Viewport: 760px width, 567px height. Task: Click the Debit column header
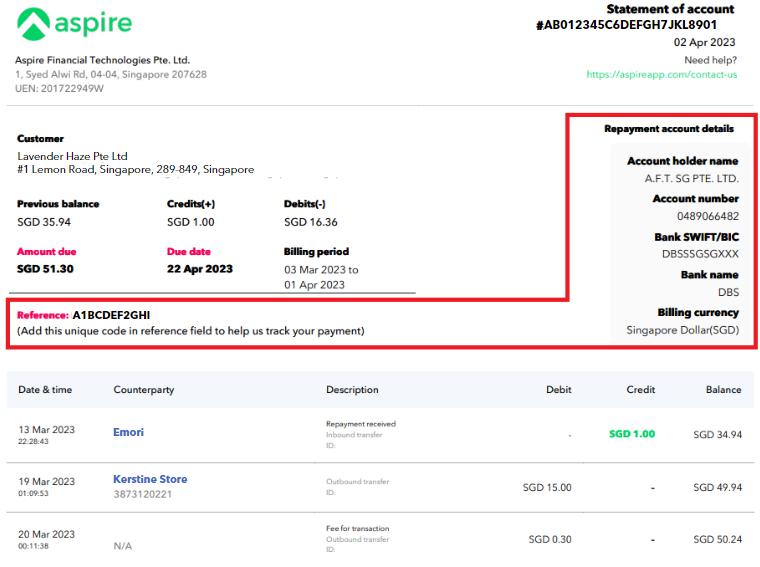tap(559, 390)
